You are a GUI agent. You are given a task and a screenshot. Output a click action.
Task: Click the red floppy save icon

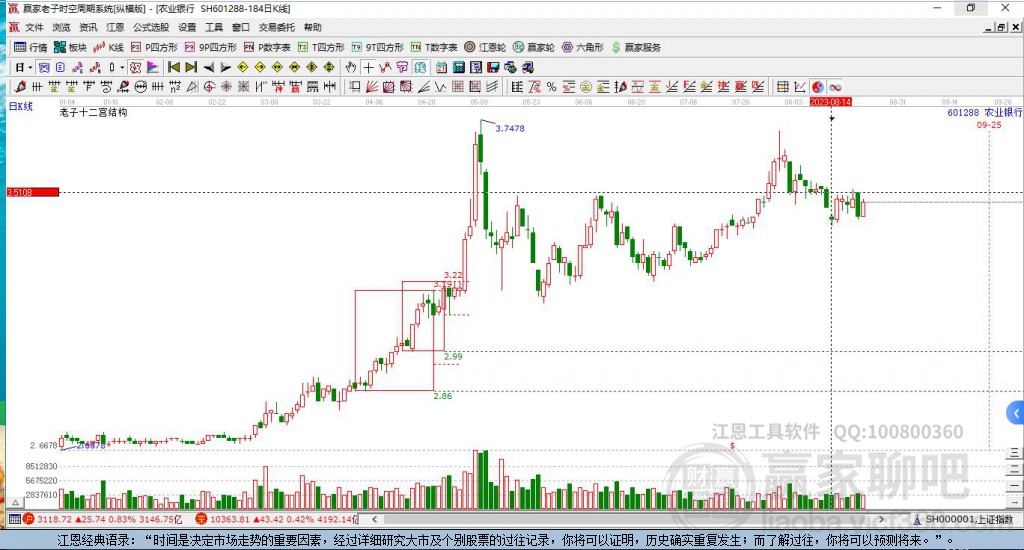pos(493,67)
